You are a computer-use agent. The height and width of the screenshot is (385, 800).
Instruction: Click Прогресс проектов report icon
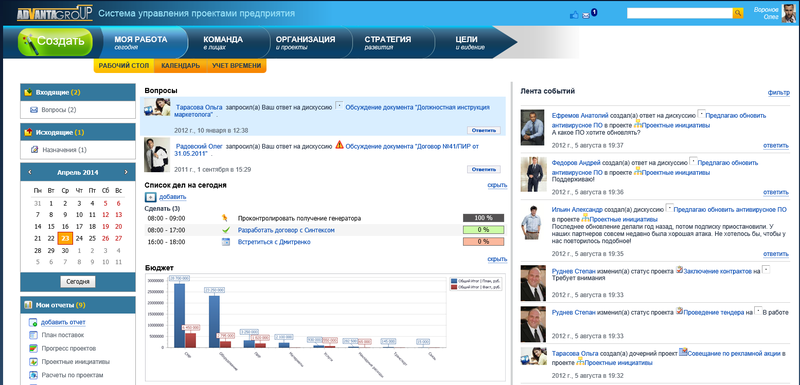[33, 348]
